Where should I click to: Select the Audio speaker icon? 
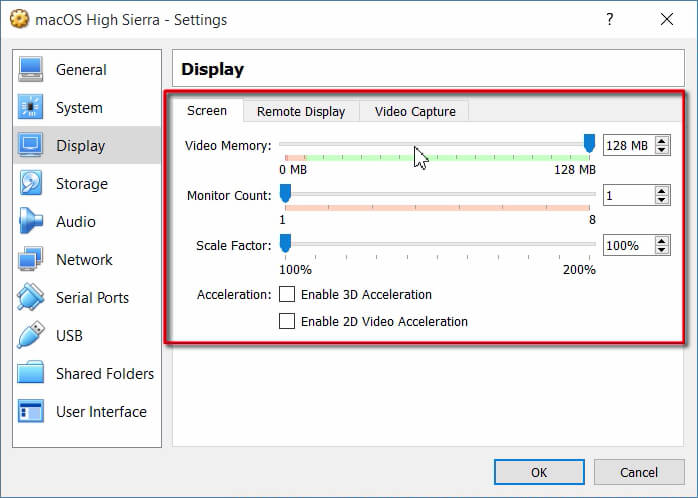coord(31,222)
